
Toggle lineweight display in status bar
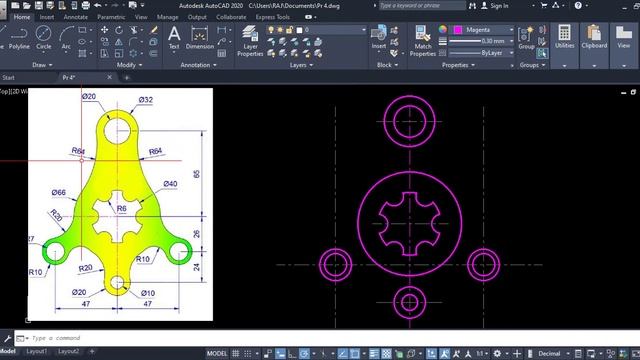coord(374,353)
